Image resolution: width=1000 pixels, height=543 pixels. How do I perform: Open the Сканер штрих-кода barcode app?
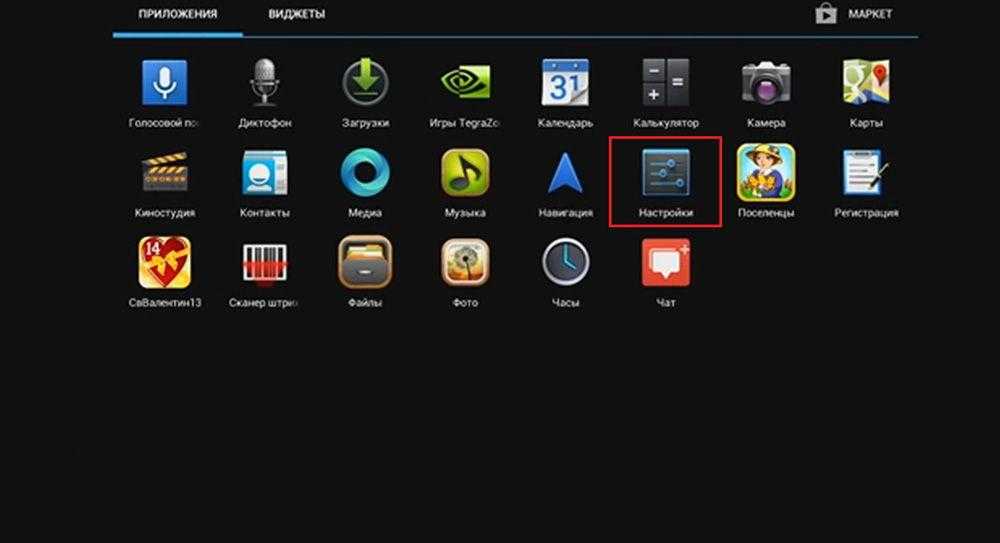265,263
